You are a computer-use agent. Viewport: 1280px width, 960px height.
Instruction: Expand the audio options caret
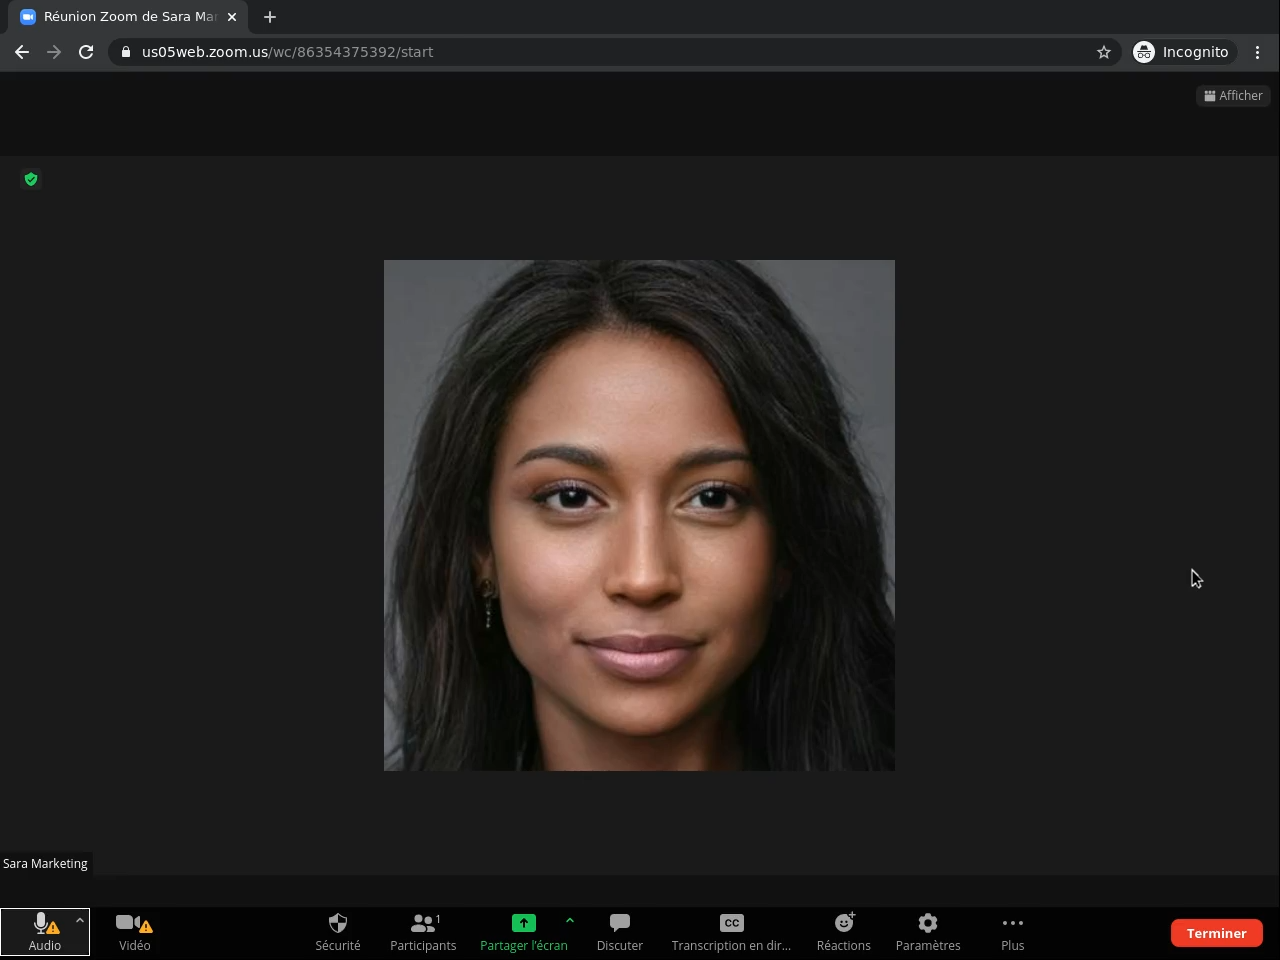tap(79, 920)
